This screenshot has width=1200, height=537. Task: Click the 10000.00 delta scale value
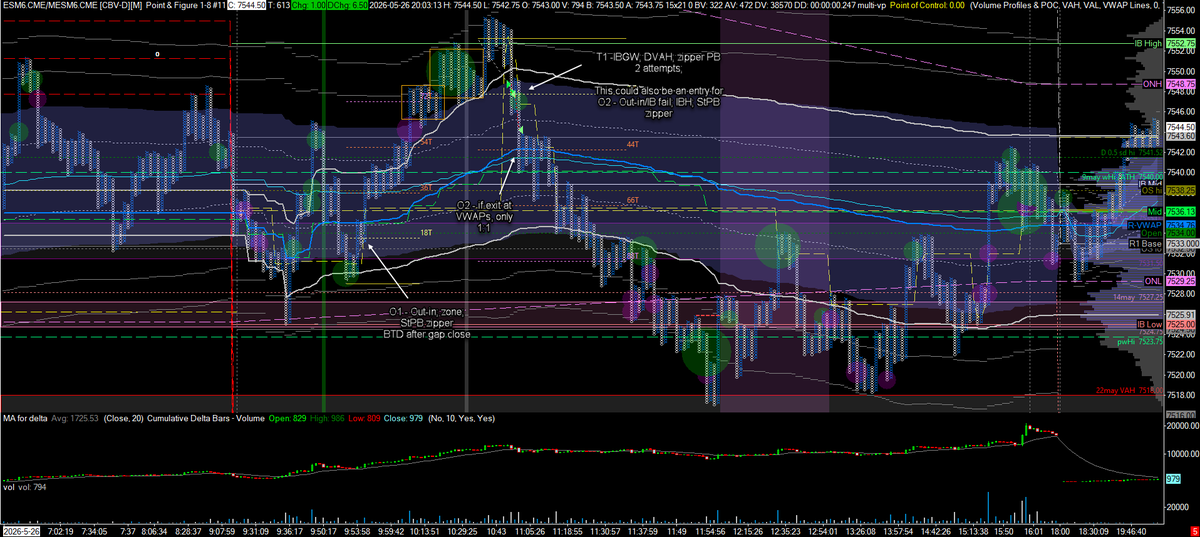1181,454
